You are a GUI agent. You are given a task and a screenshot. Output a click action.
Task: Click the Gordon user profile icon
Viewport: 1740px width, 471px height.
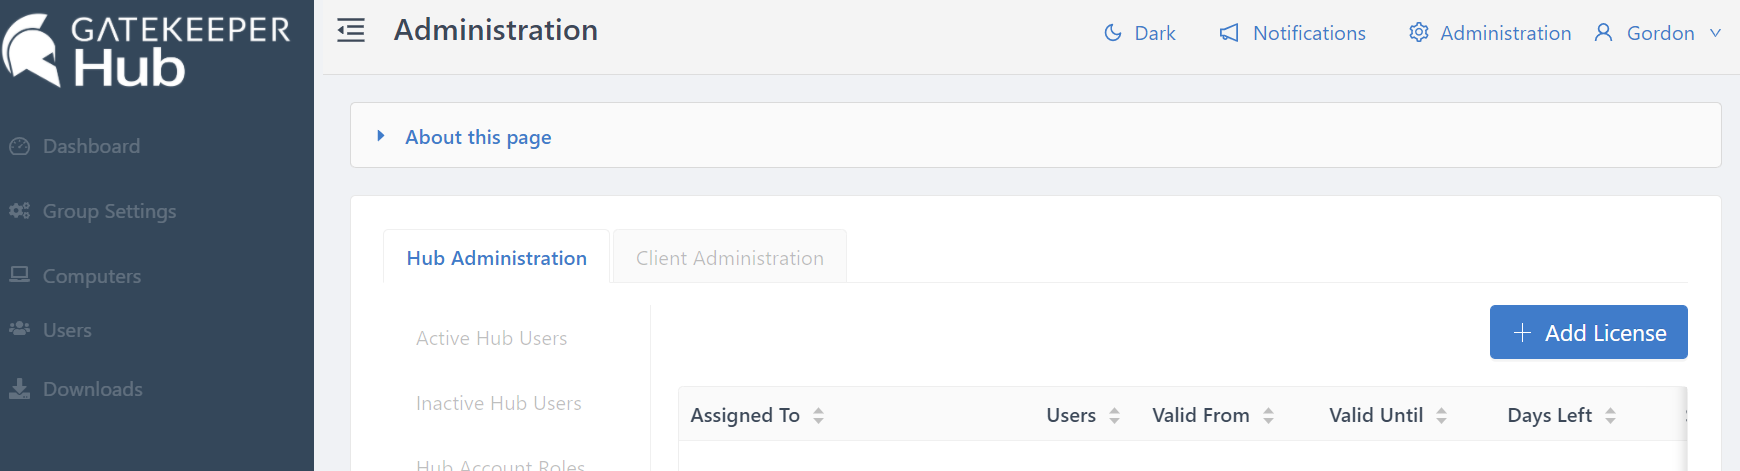[x=1603, y=33]
